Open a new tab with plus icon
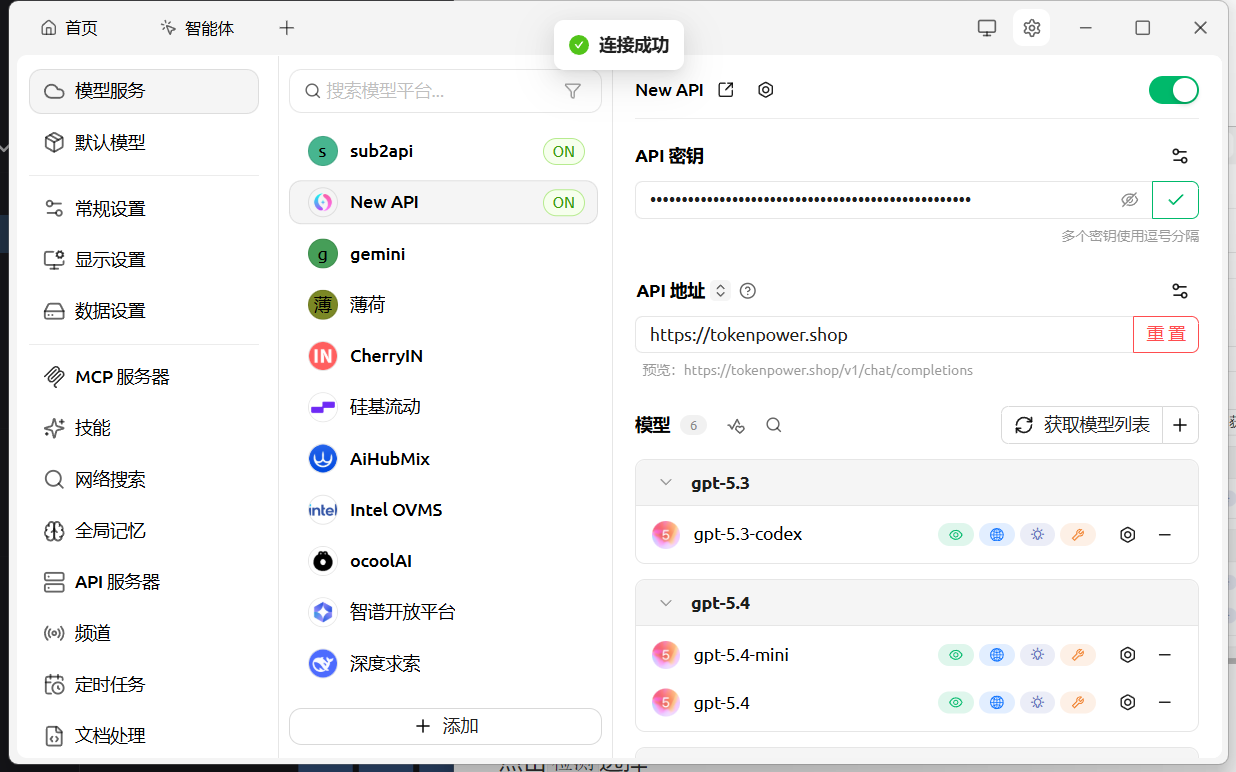Screen dimensions: 1236x772 click(287, 28)
